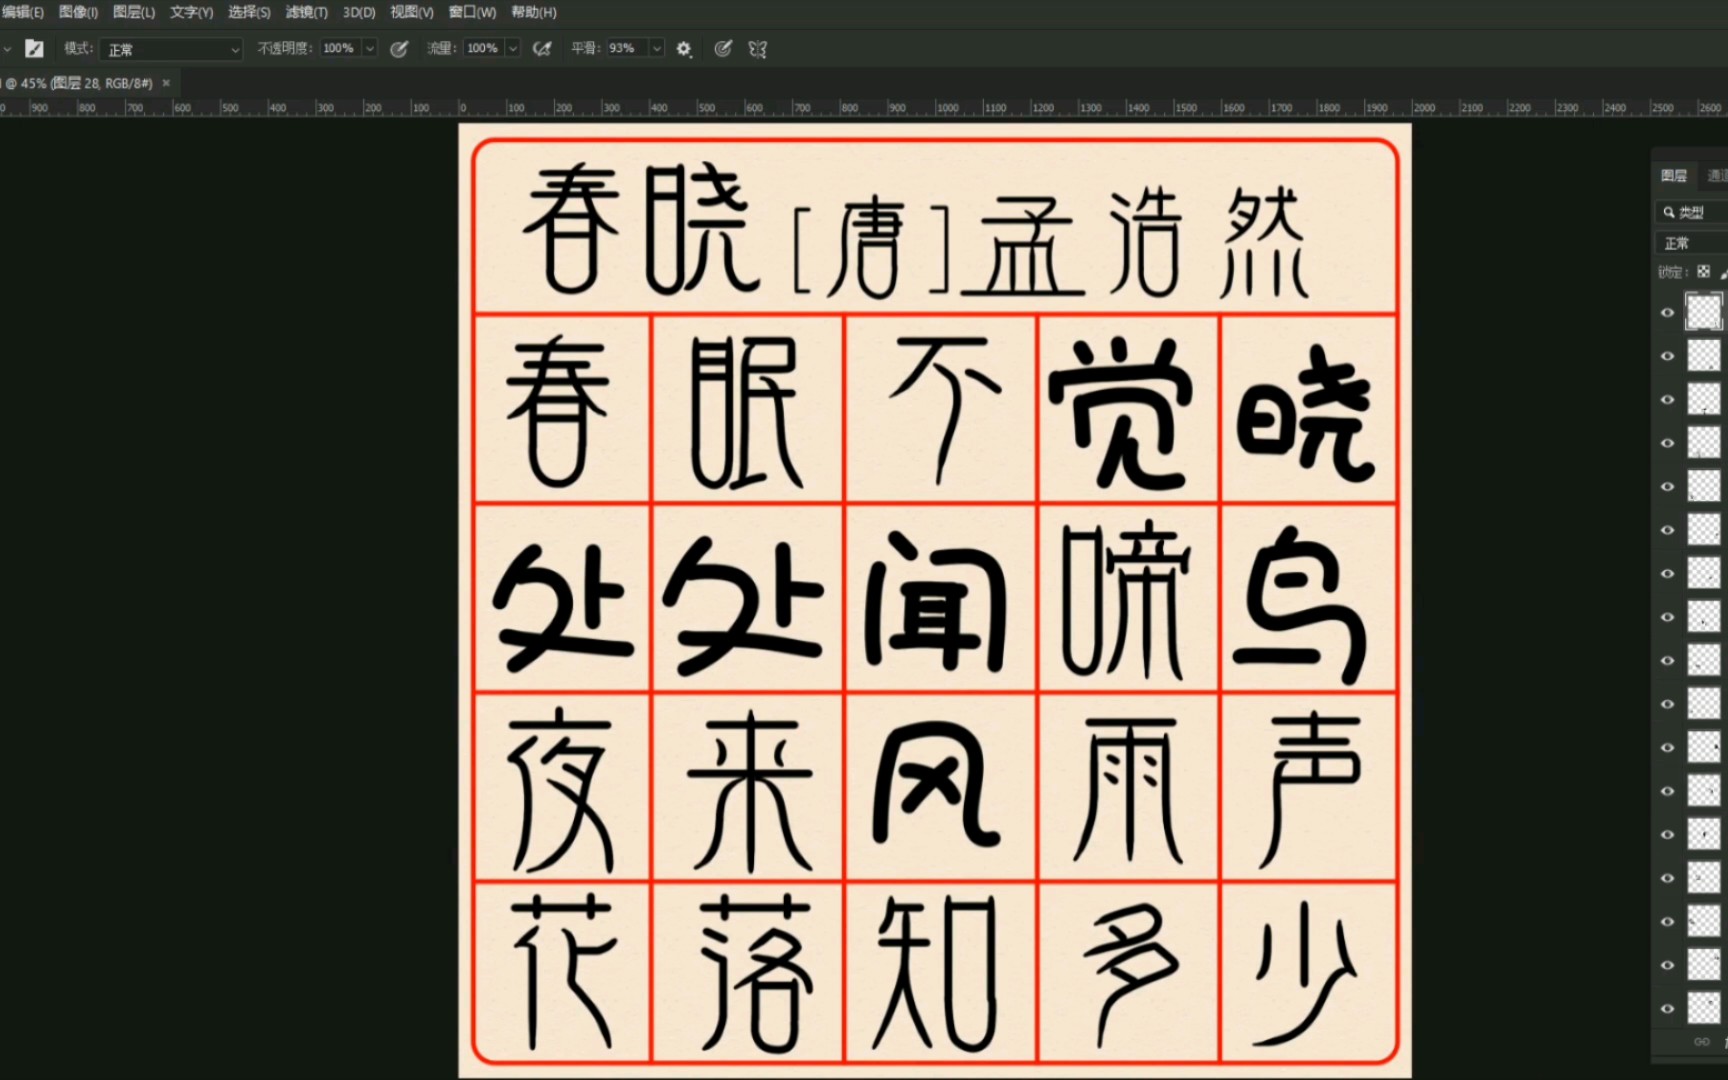Click the lock transparency icon in Layers panel
1728x1080 pixels.
[1703, 271]
